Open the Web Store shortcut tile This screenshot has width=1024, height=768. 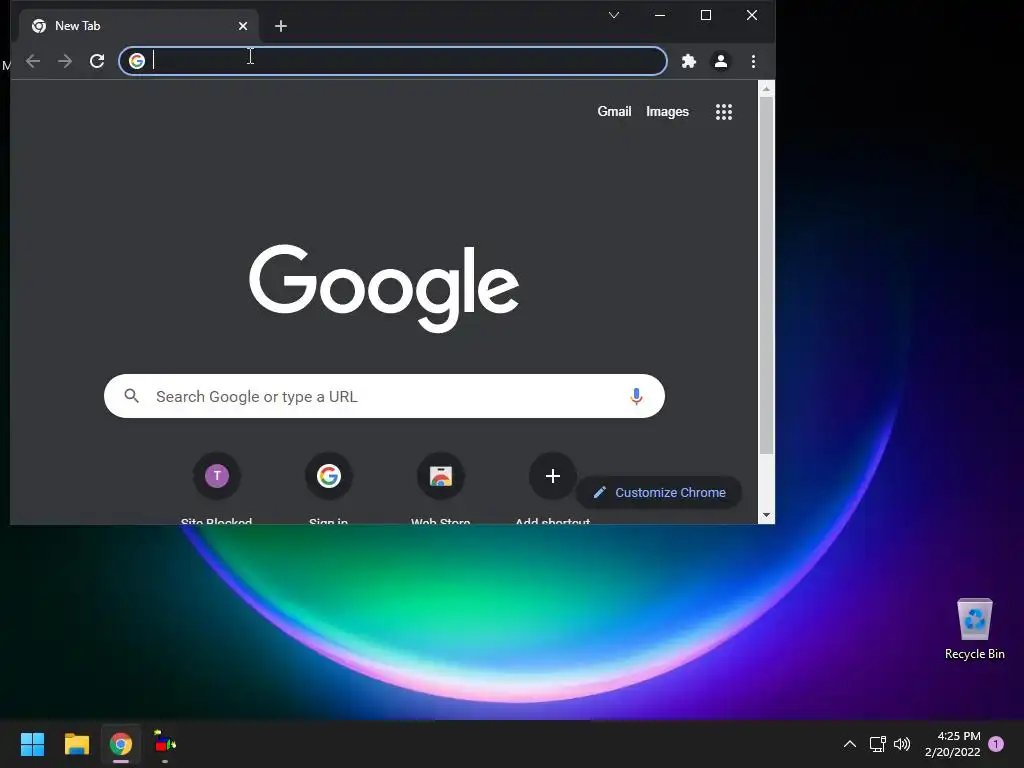point(441,488)
